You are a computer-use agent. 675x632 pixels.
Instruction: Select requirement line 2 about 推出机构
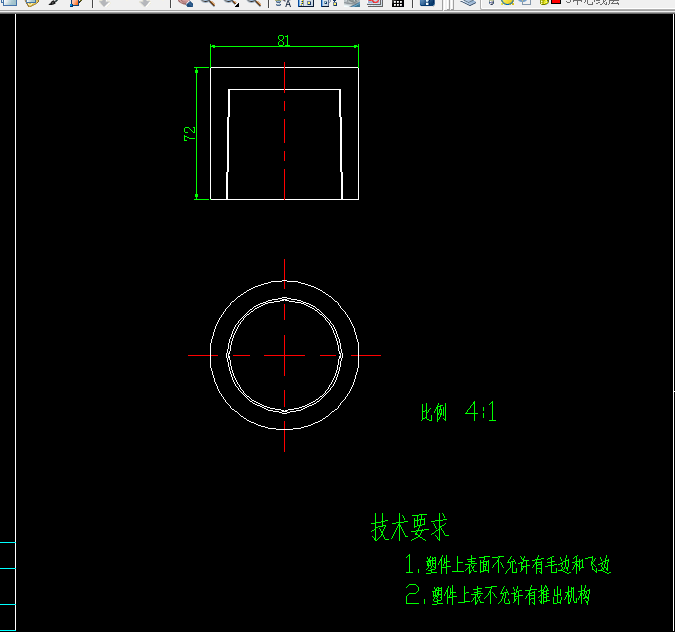click(x=498, y=595)
